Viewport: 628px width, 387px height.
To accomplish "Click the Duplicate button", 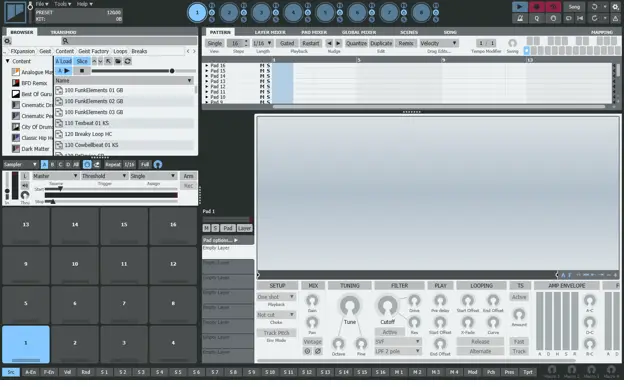I will [381, 43].
